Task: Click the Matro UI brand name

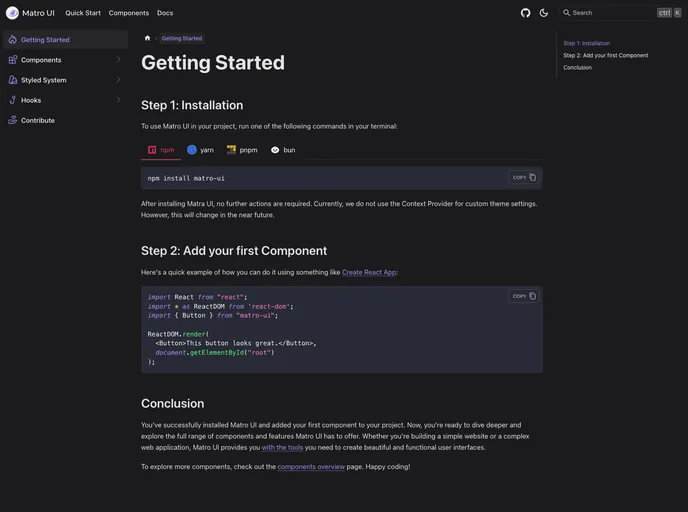Action: [39, 13]
